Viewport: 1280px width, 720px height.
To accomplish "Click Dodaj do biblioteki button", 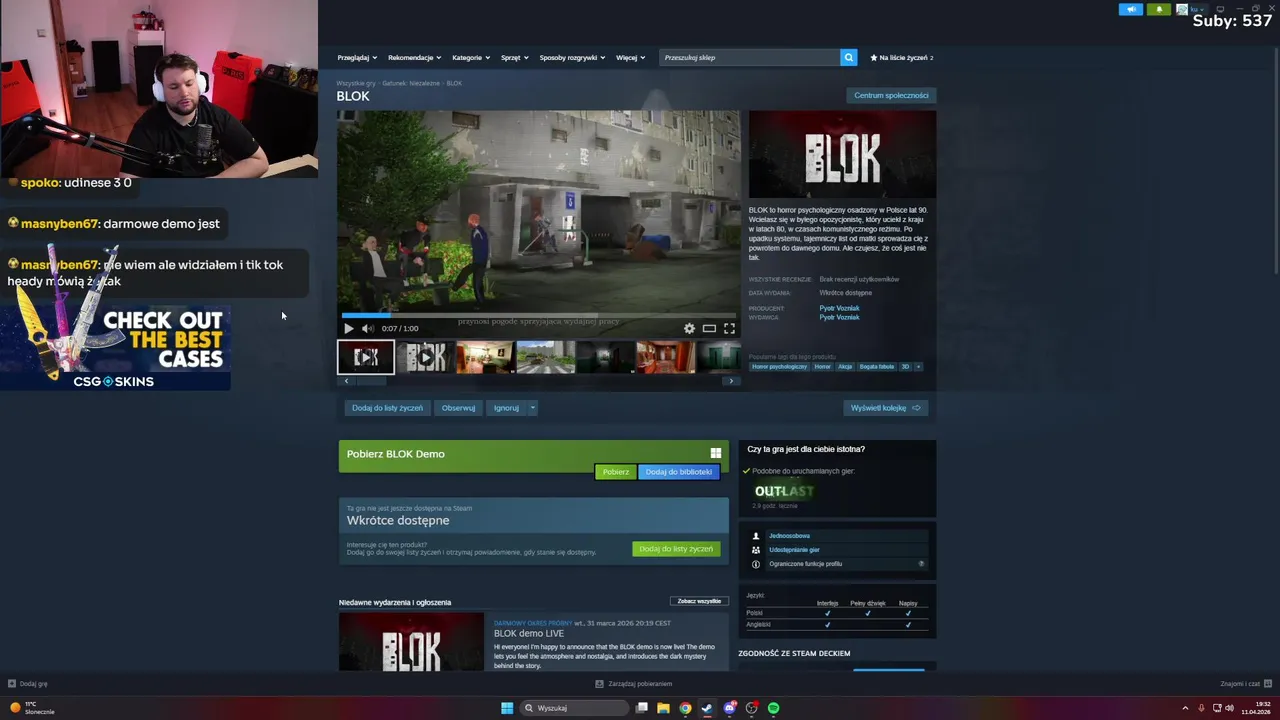I will [x=679, y=472].
